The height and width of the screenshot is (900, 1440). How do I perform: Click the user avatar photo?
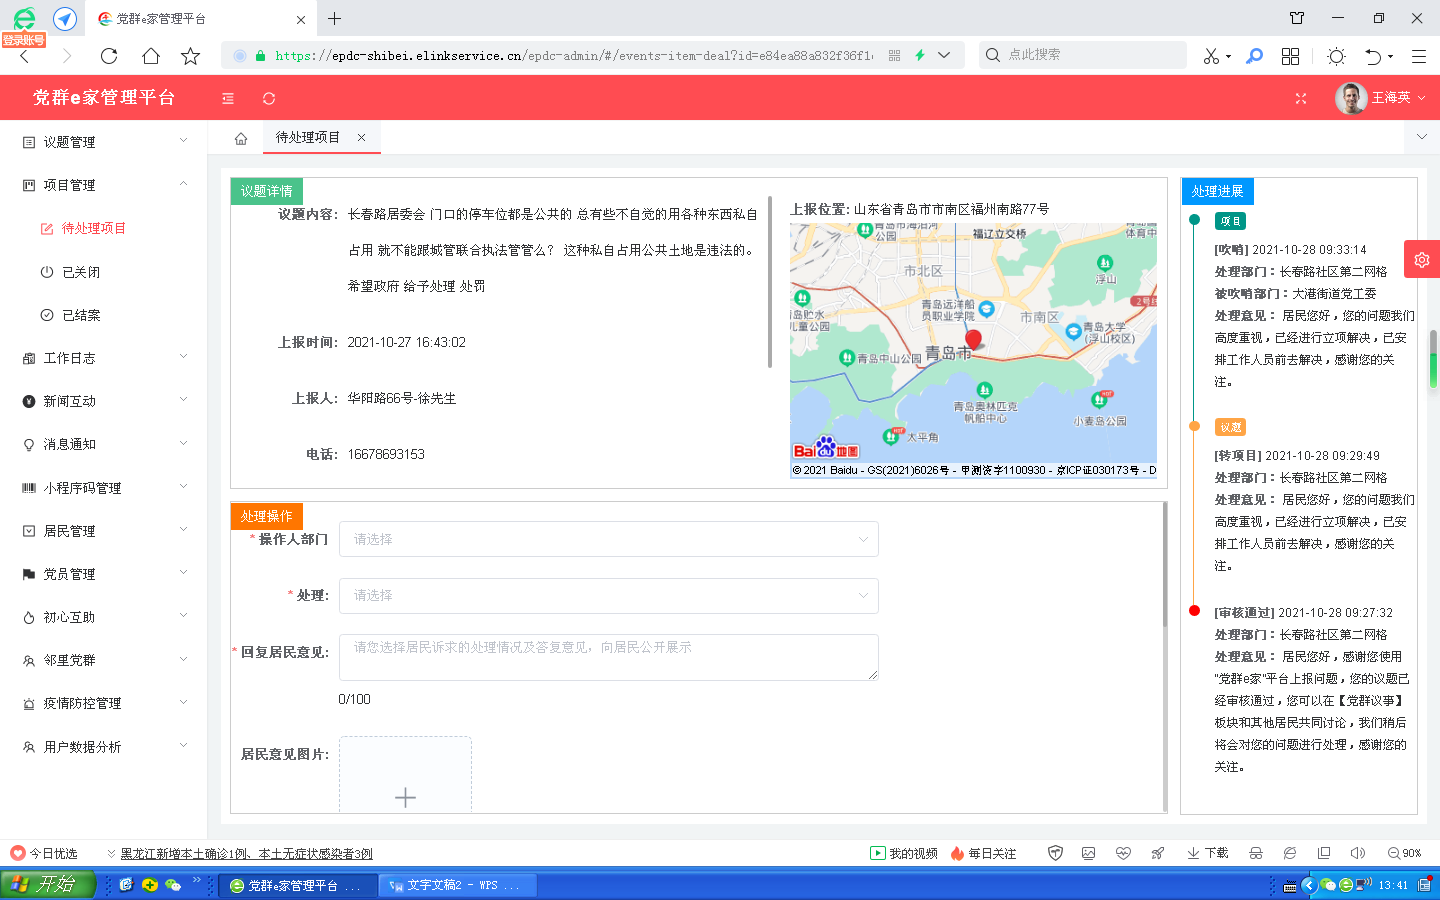click(x=1351, y=98)
